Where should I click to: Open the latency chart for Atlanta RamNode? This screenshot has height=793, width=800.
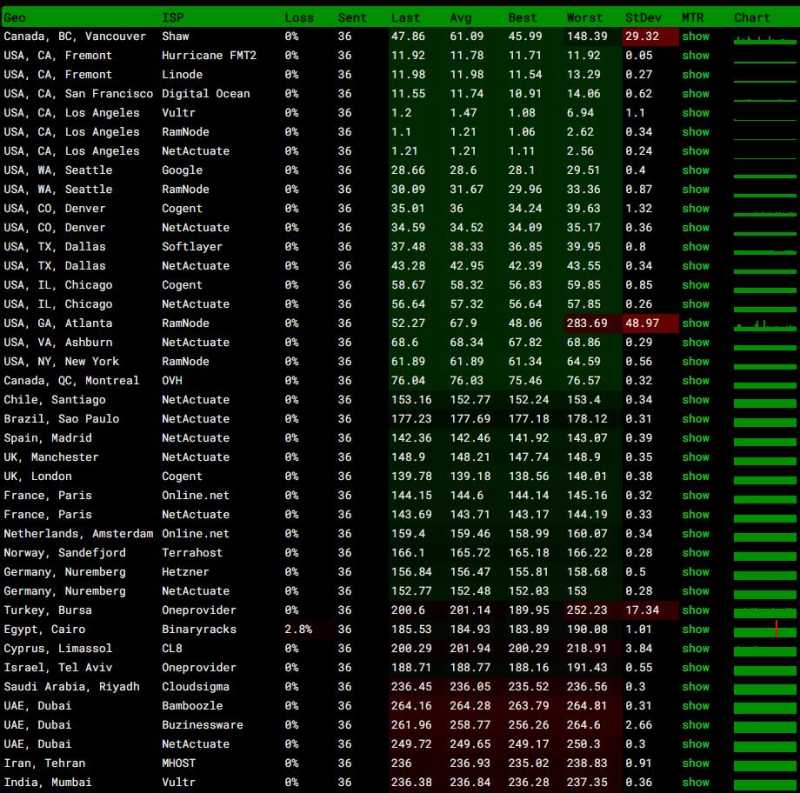click(765, 325)
